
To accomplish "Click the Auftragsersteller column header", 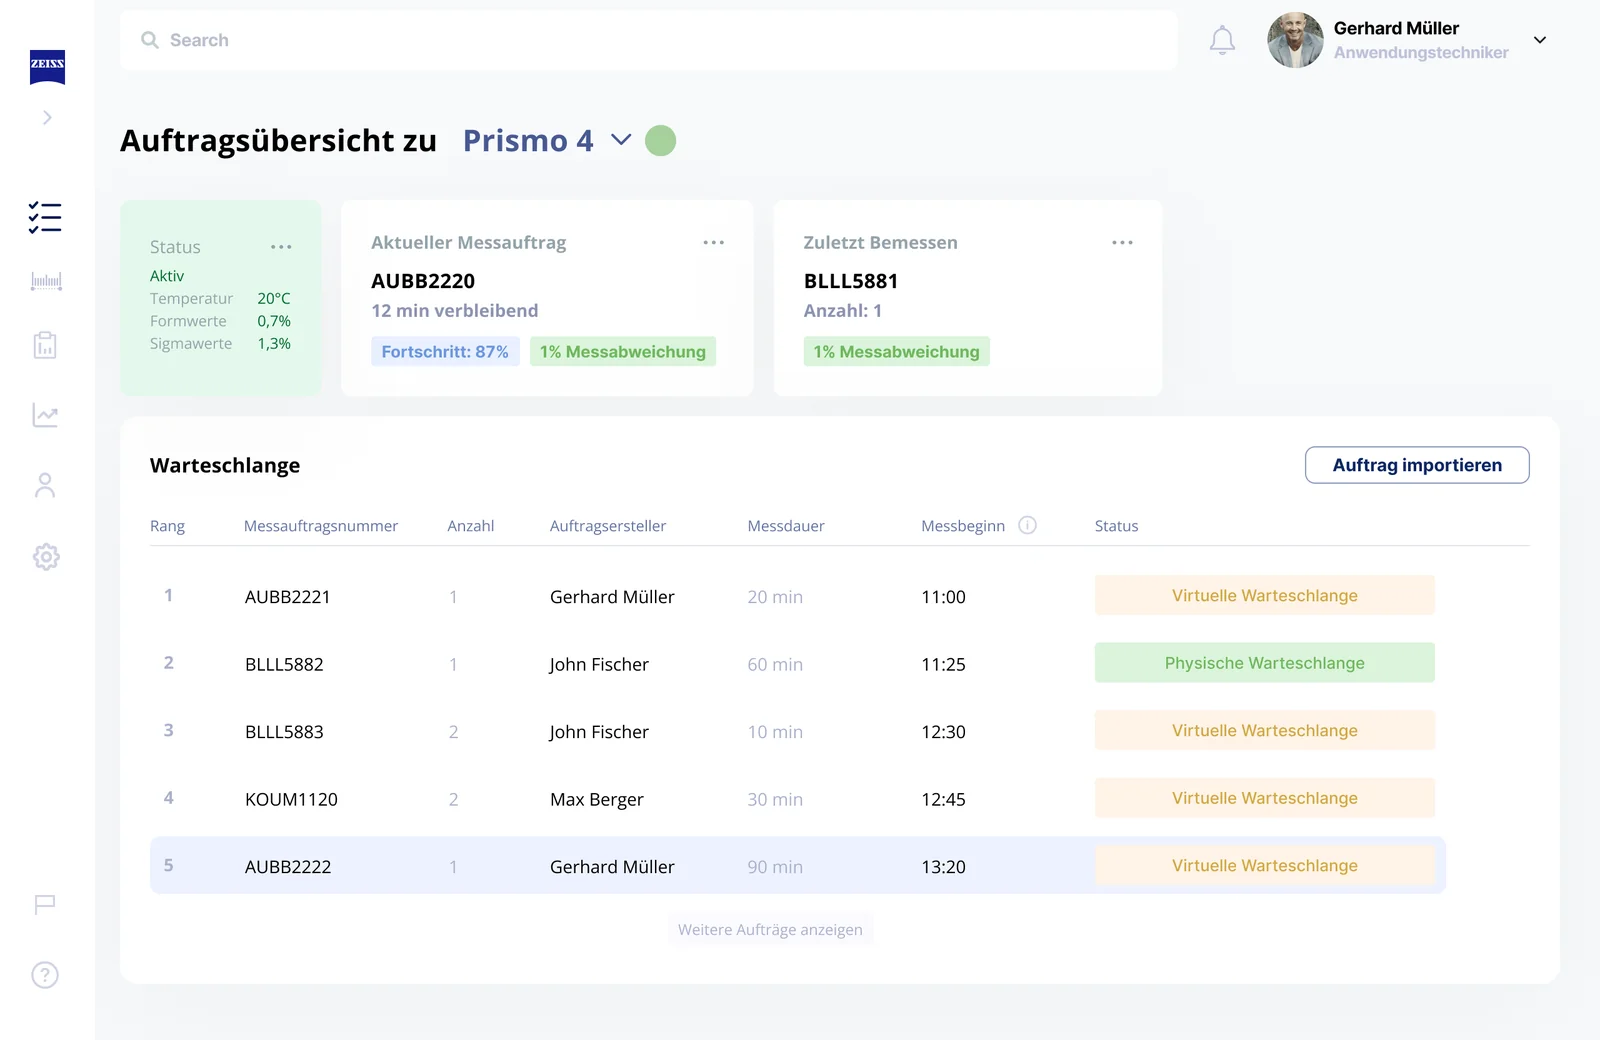I will pos(608,526).
